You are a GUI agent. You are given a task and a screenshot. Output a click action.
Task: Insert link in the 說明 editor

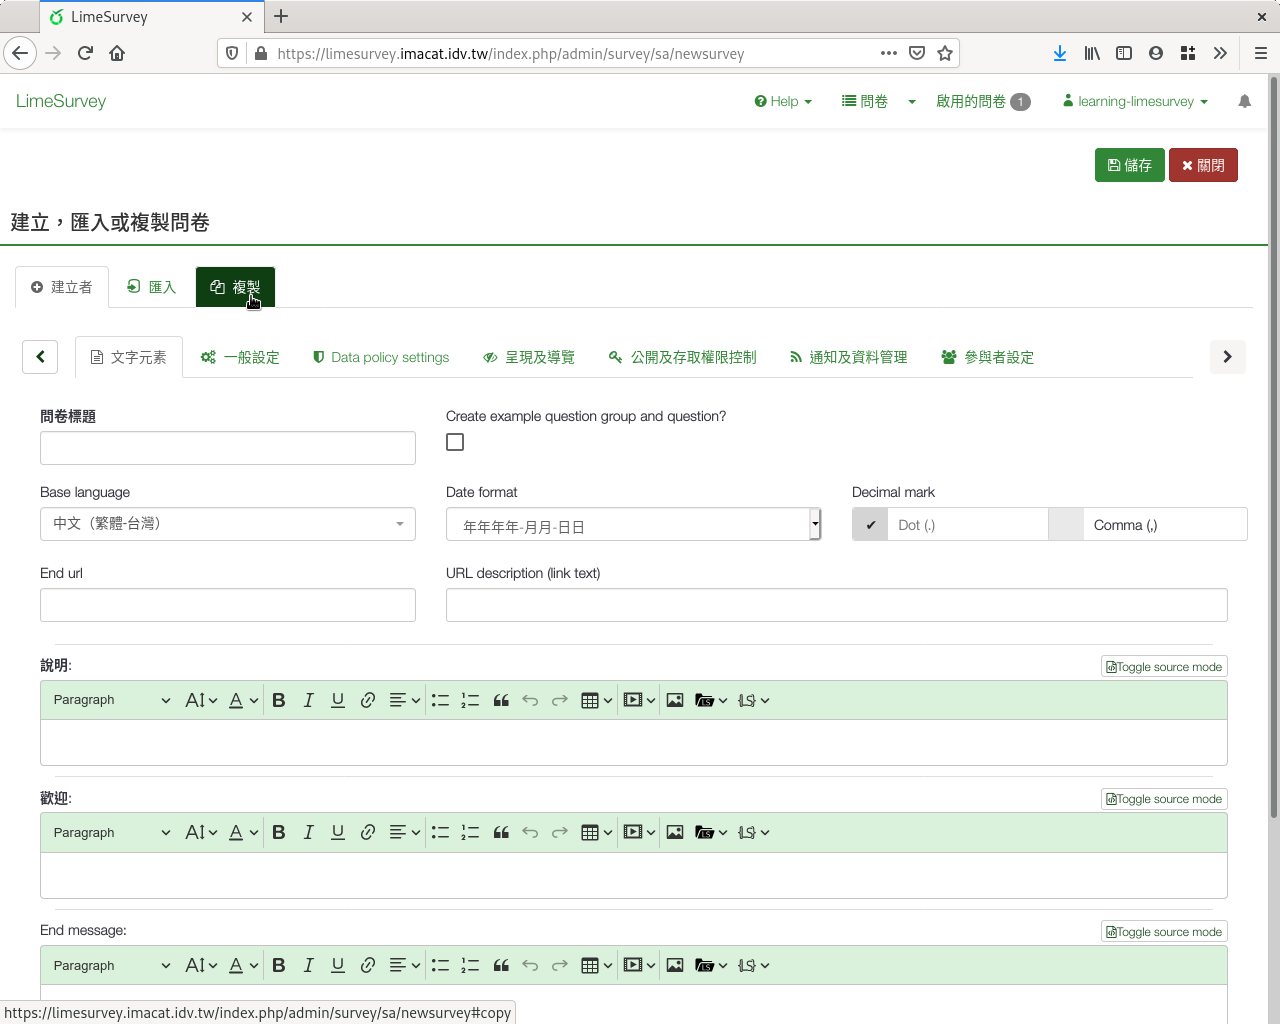click(x=368, y=700)
